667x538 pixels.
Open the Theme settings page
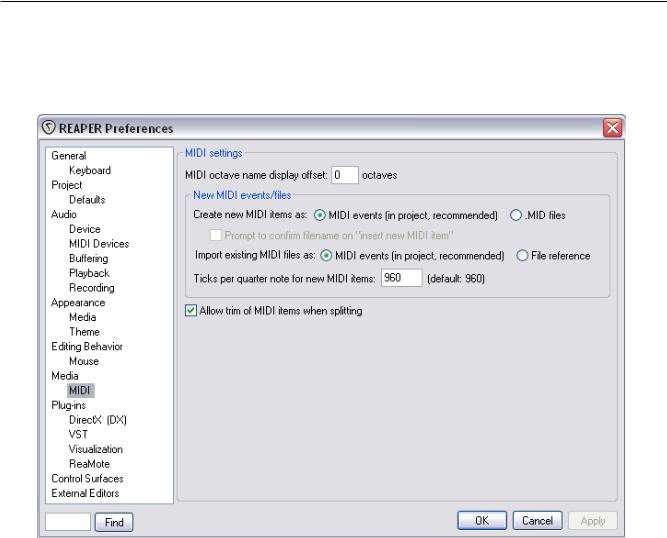(x=84, y=332)
